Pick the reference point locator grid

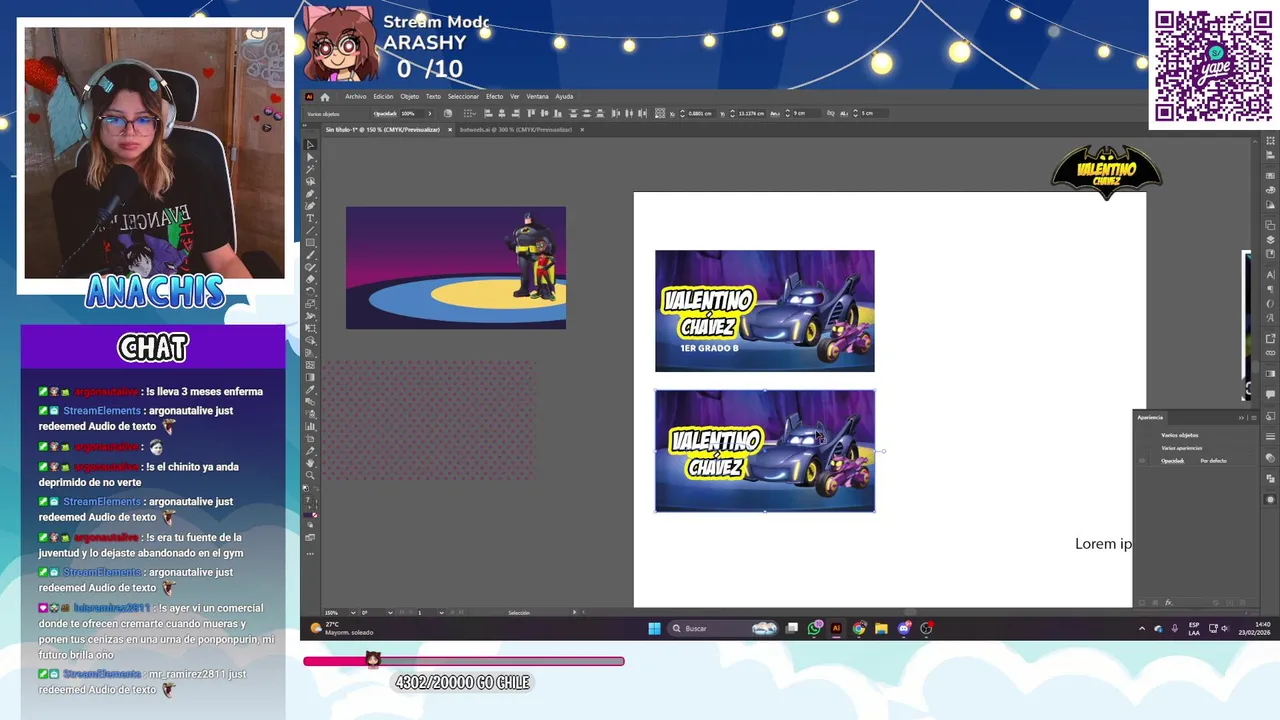[660, 113]
